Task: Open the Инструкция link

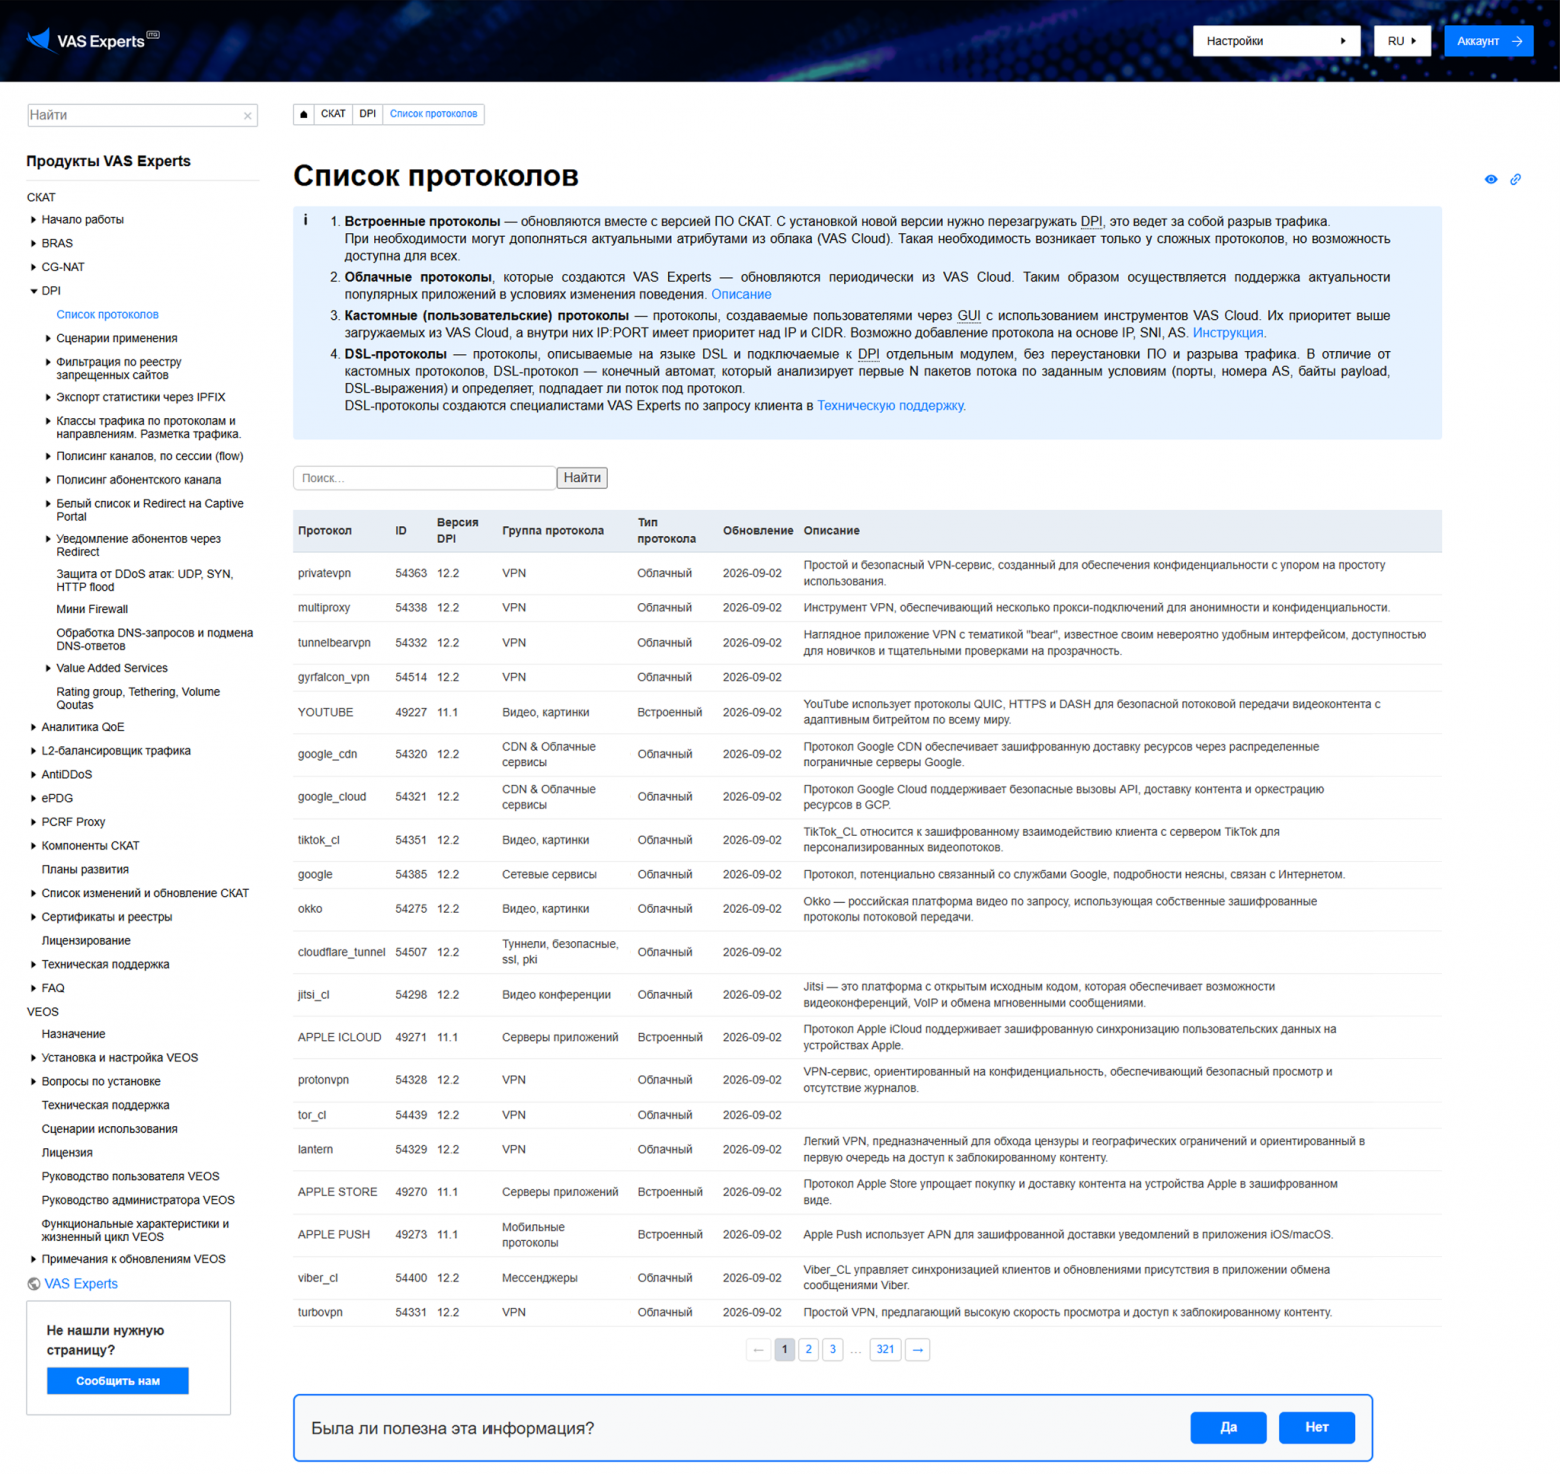Action: tap(1228, 333)
